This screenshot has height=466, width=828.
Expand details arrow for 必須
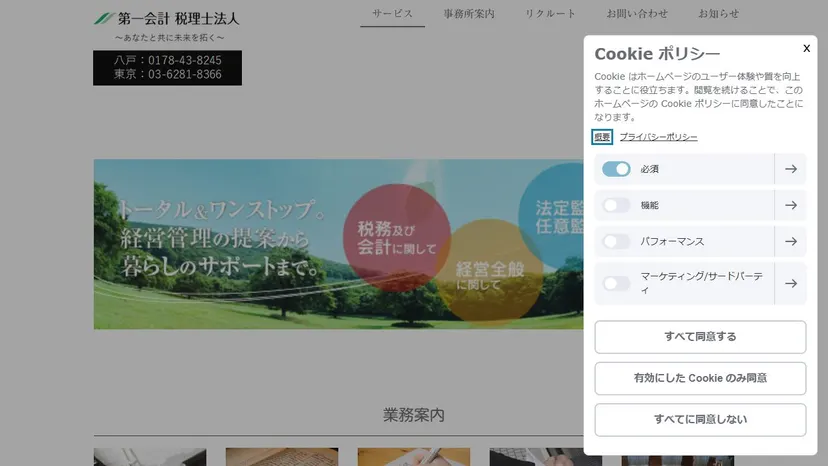click(791, 169)
